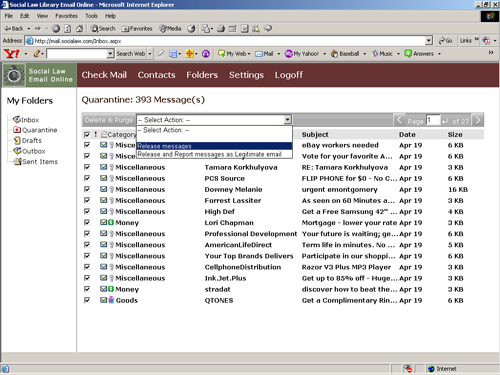The width and height of the screenshot is (500, 375).
Task: Expand the Links bar chevron
Action: pos(477,39)
